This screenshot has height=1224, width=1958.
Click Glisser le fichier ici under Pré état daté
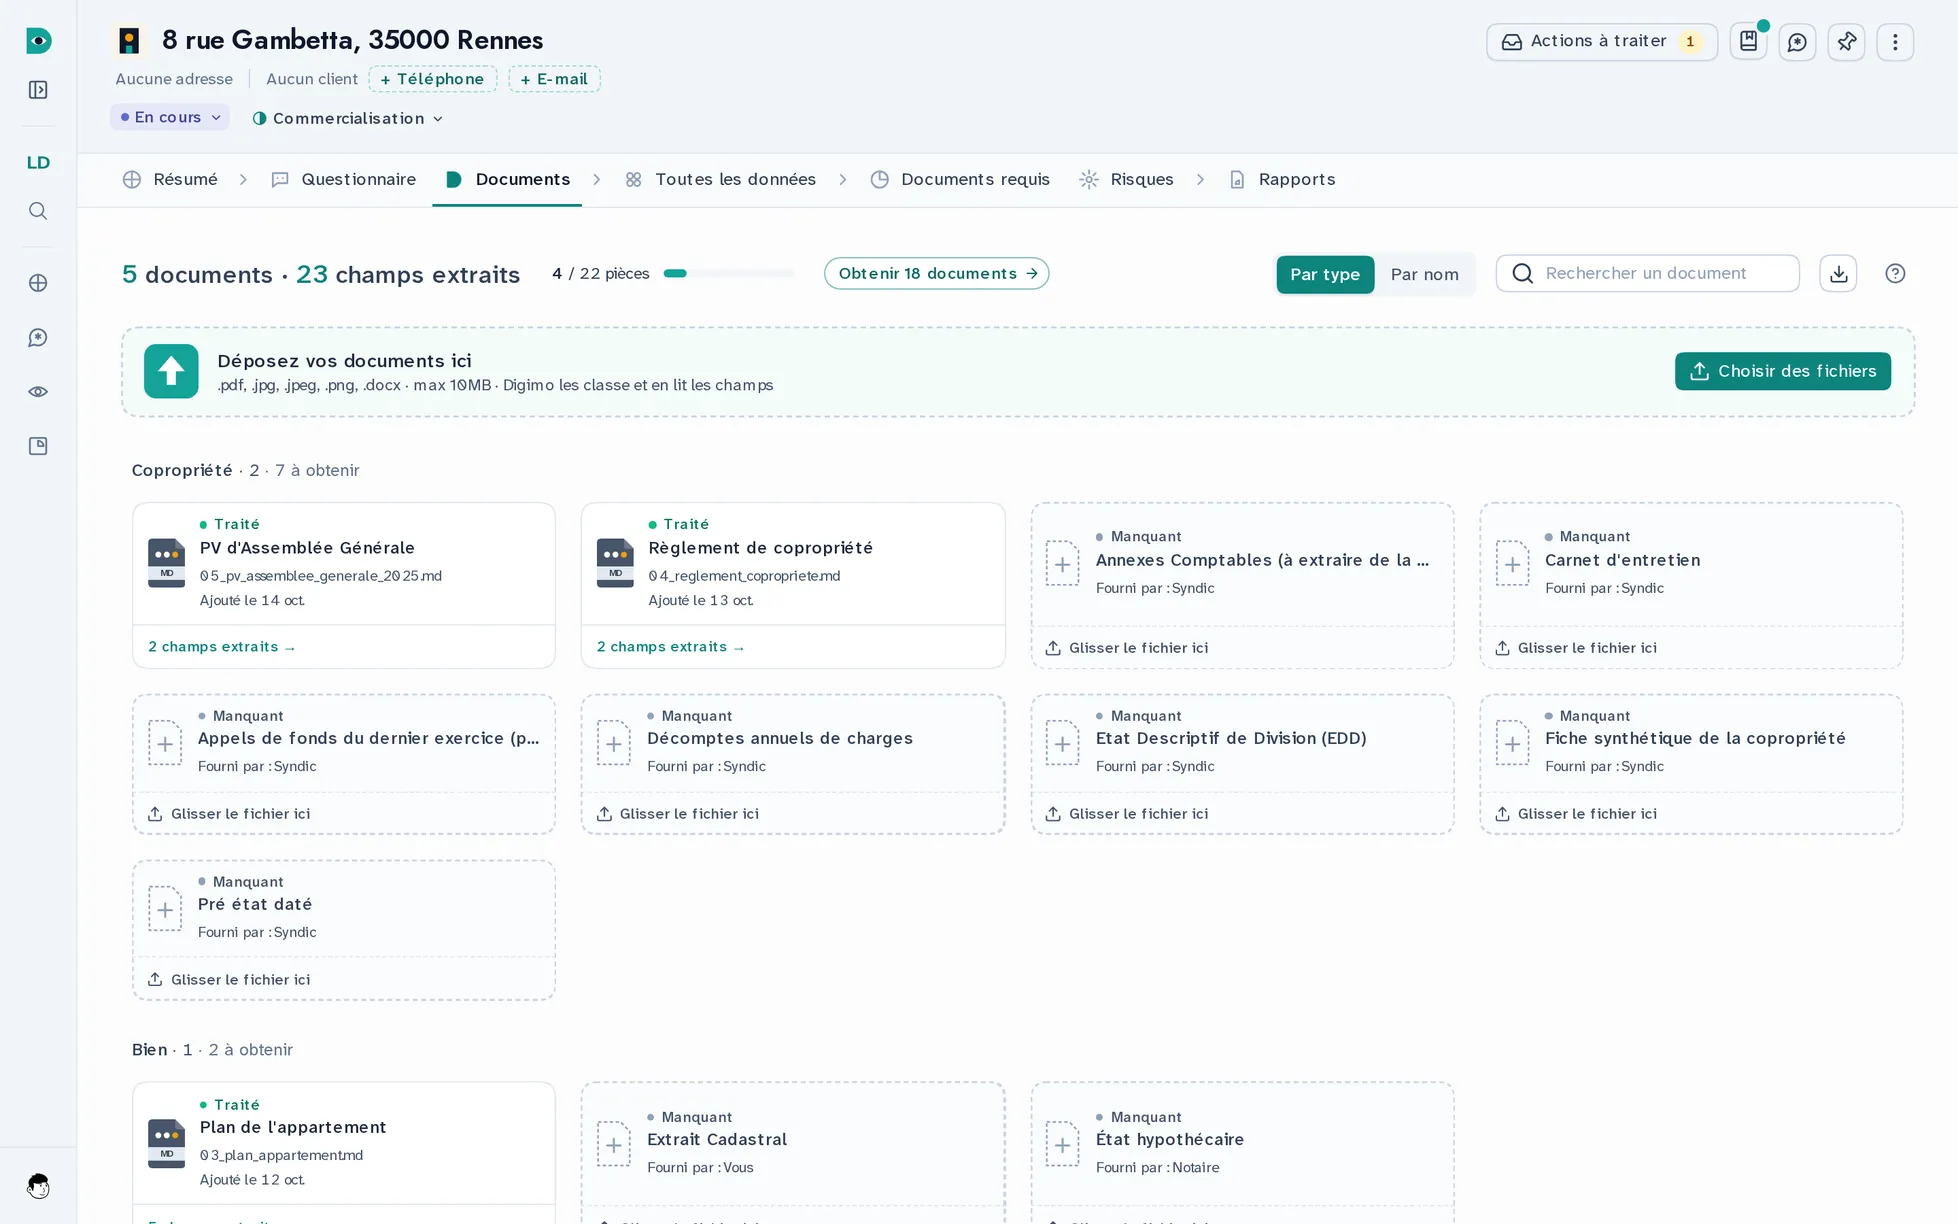[229, 979]
